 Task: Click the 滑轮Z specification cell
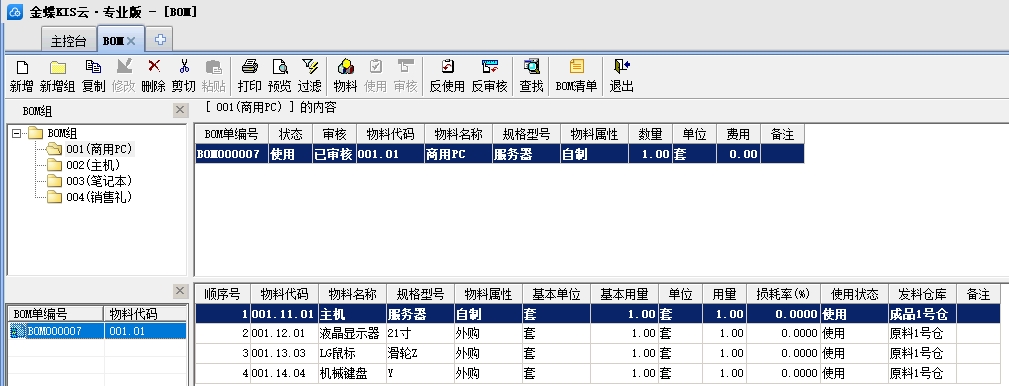(420, 354)
